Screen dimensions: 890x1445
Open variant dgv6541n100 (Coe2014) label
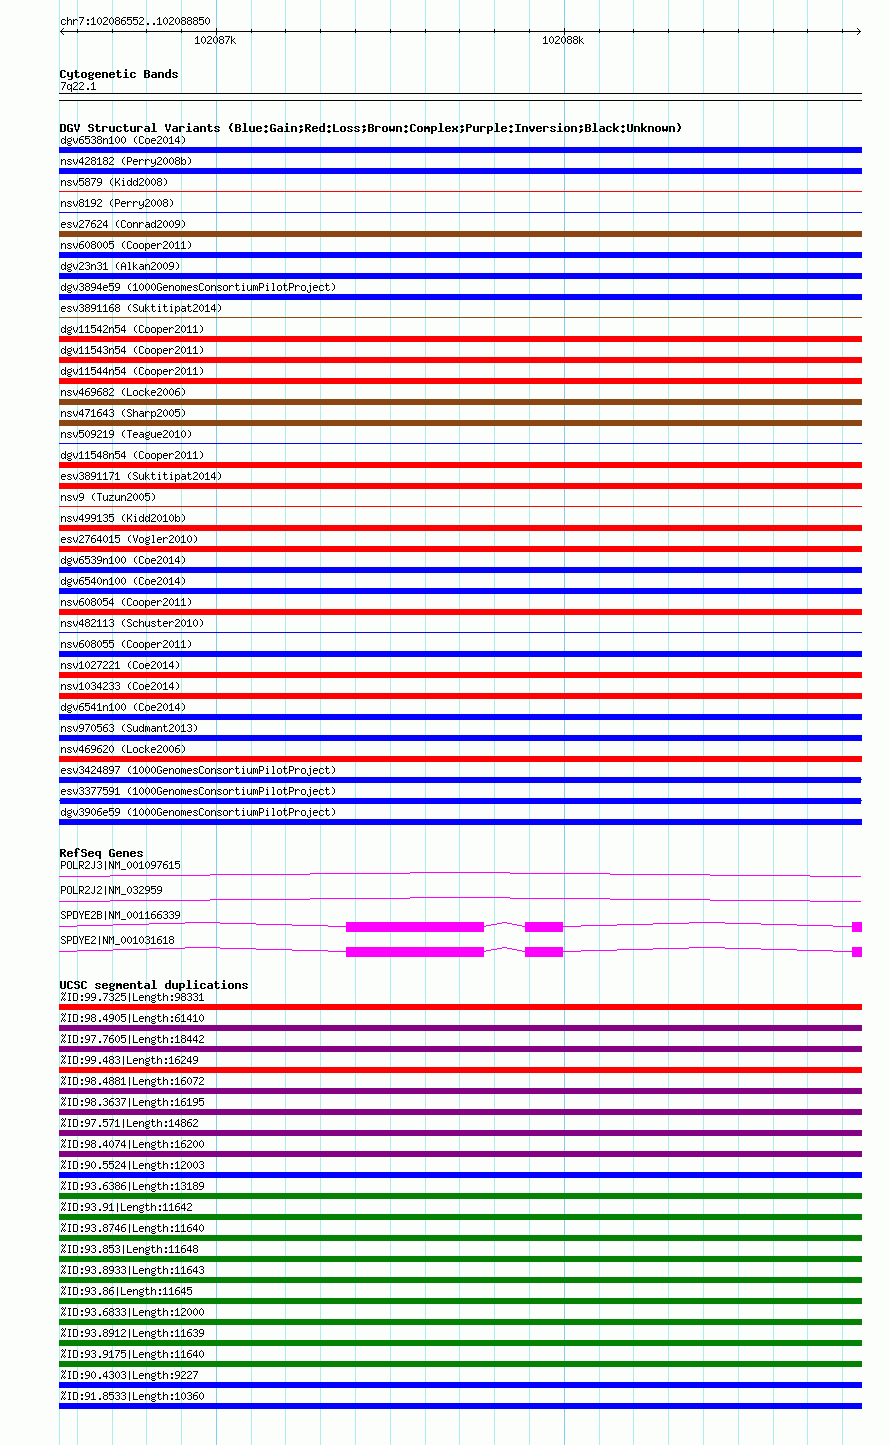pos(123,707)
